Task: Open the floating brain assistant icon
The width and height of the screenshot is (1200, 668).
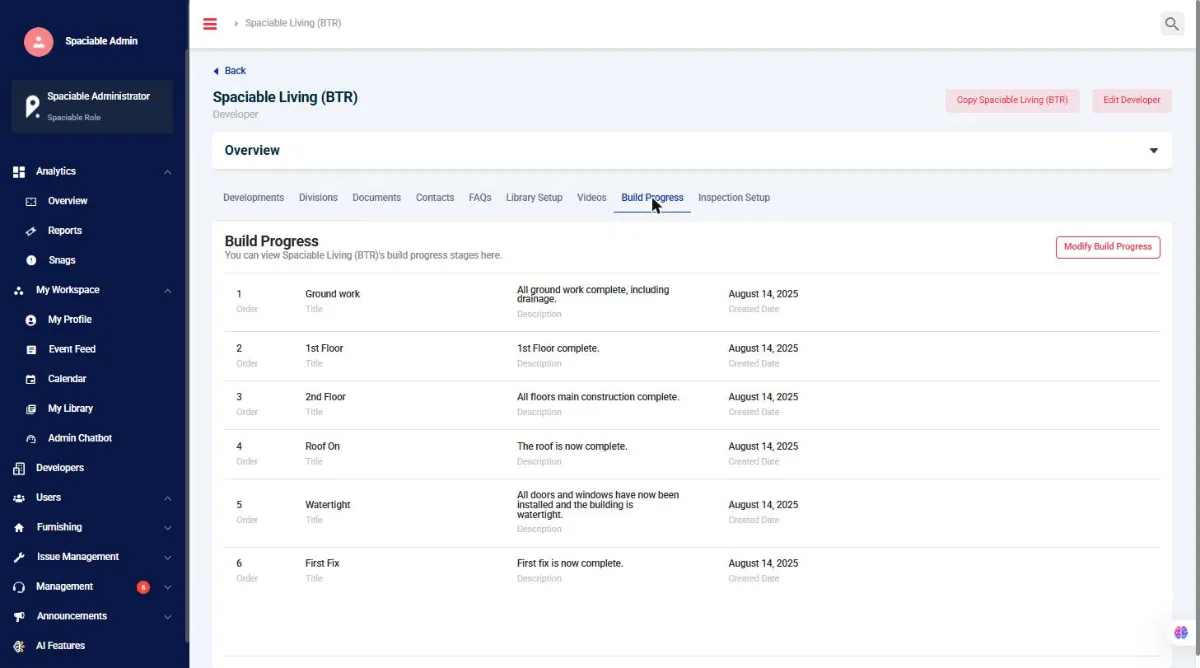Action: (x=1181, y=632)
